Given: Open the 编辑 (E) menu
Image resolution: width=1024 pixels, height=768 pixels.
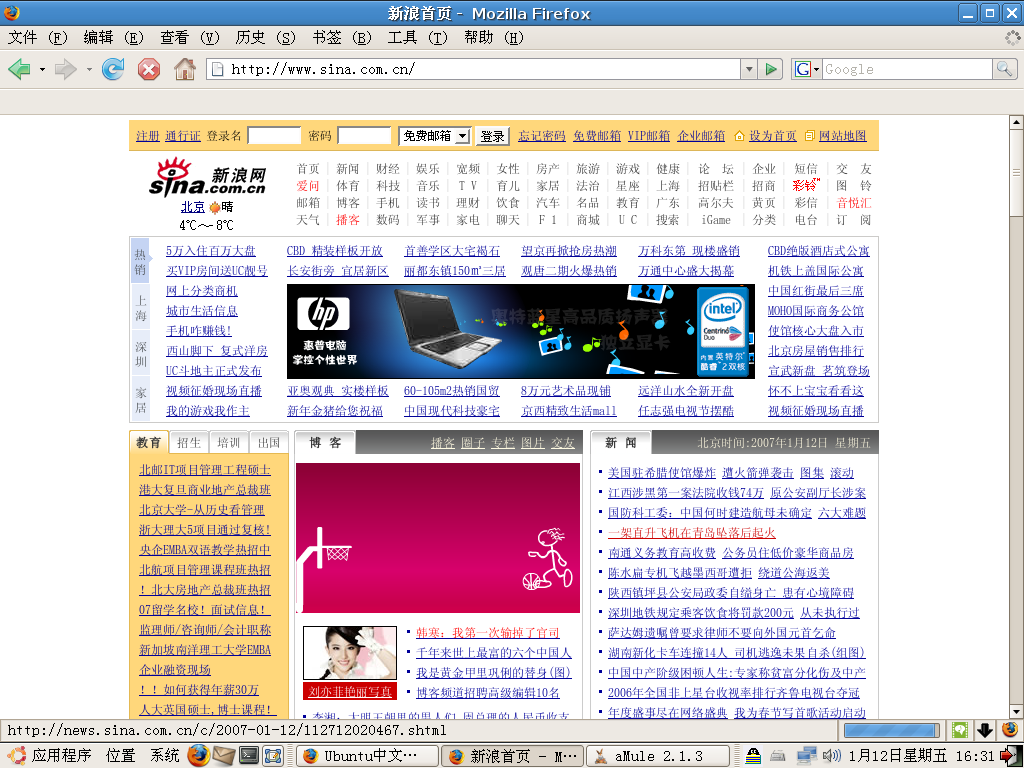Looking at the screenshot, I should click(x=114, y=38).
